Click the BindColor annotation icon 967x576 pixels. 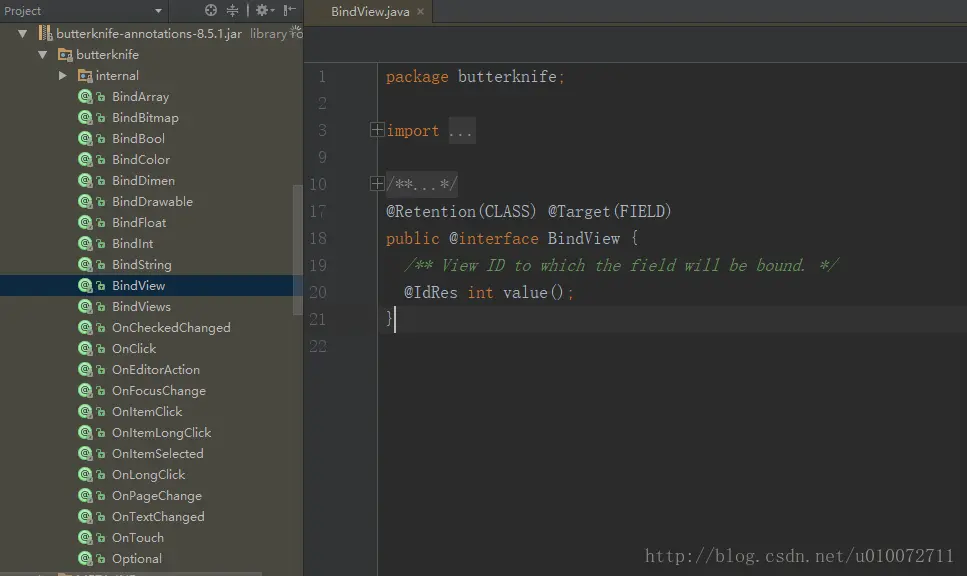coord(85,159)
